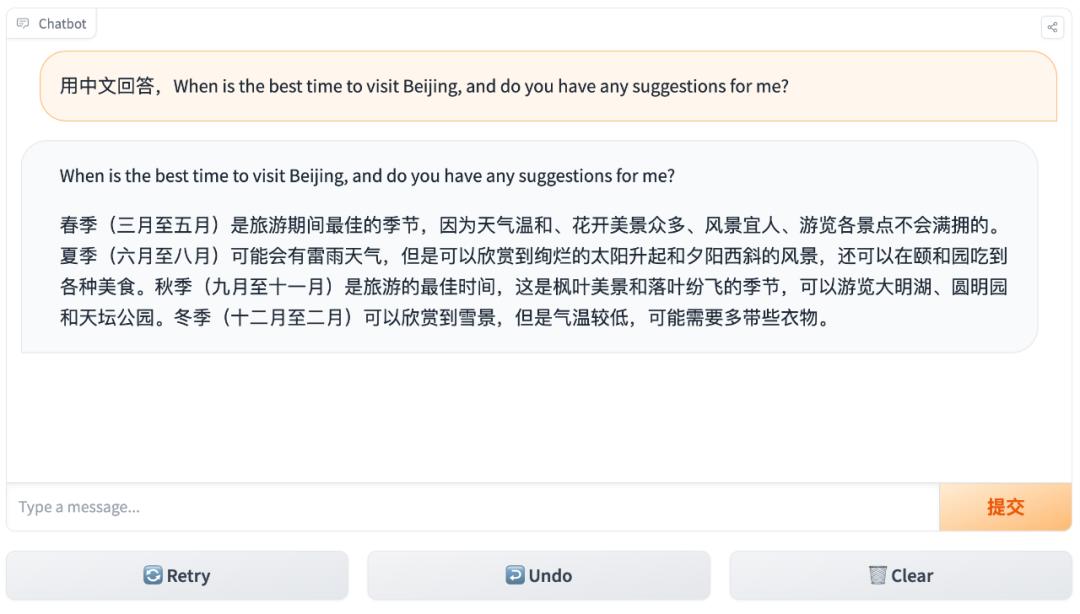Image resolution: width=1080 pixels, height=614 pixels.
Task: Click the Retry button label
Action: click(188, 575)
